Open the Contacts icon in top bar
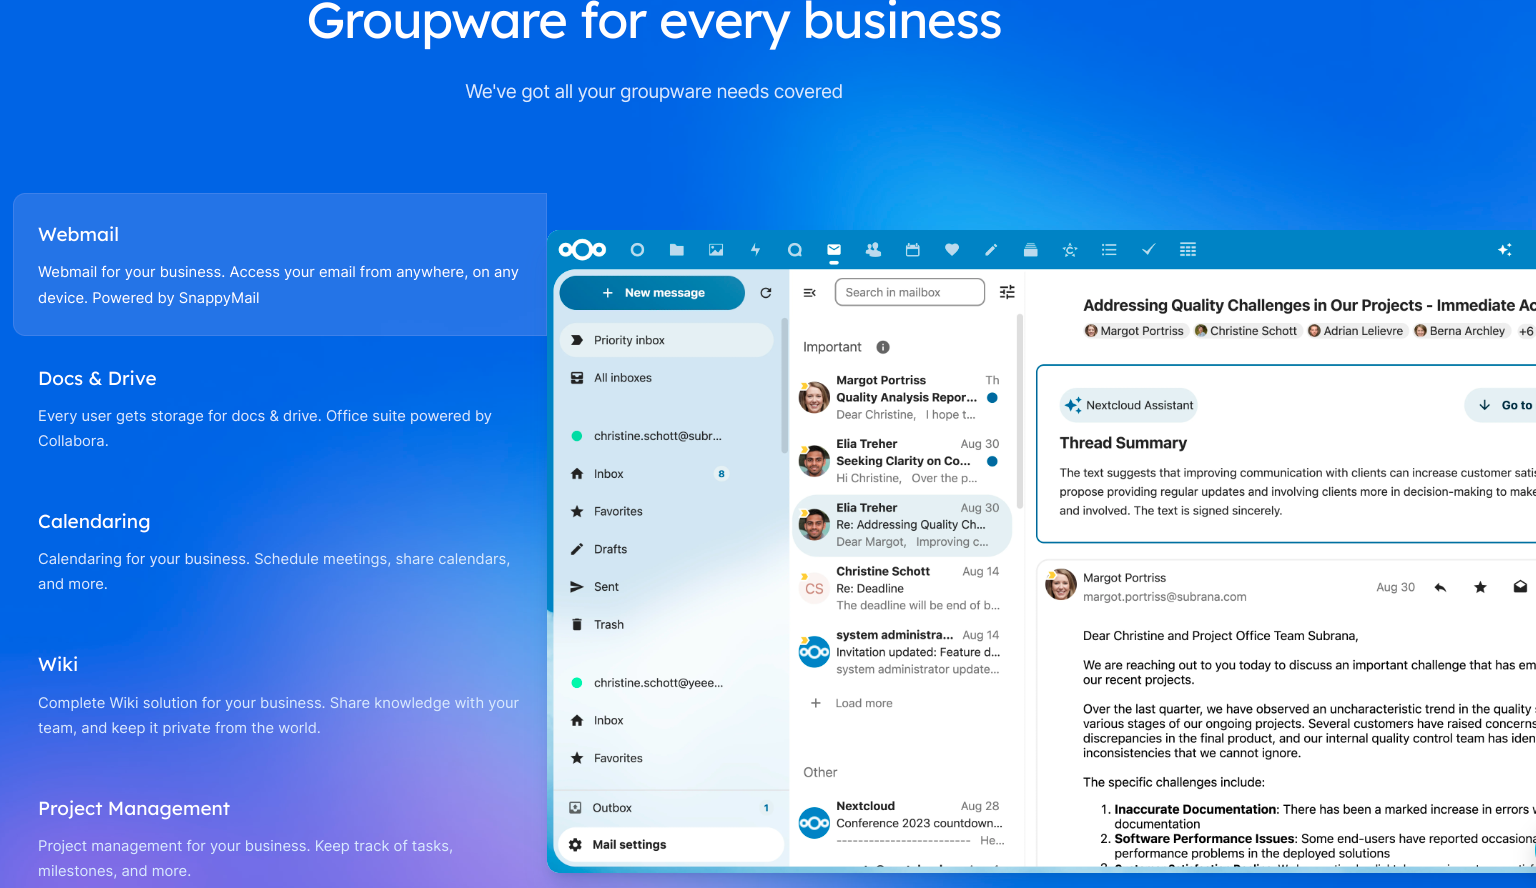This screenshot has height=888, width=1536. point(873,250)
